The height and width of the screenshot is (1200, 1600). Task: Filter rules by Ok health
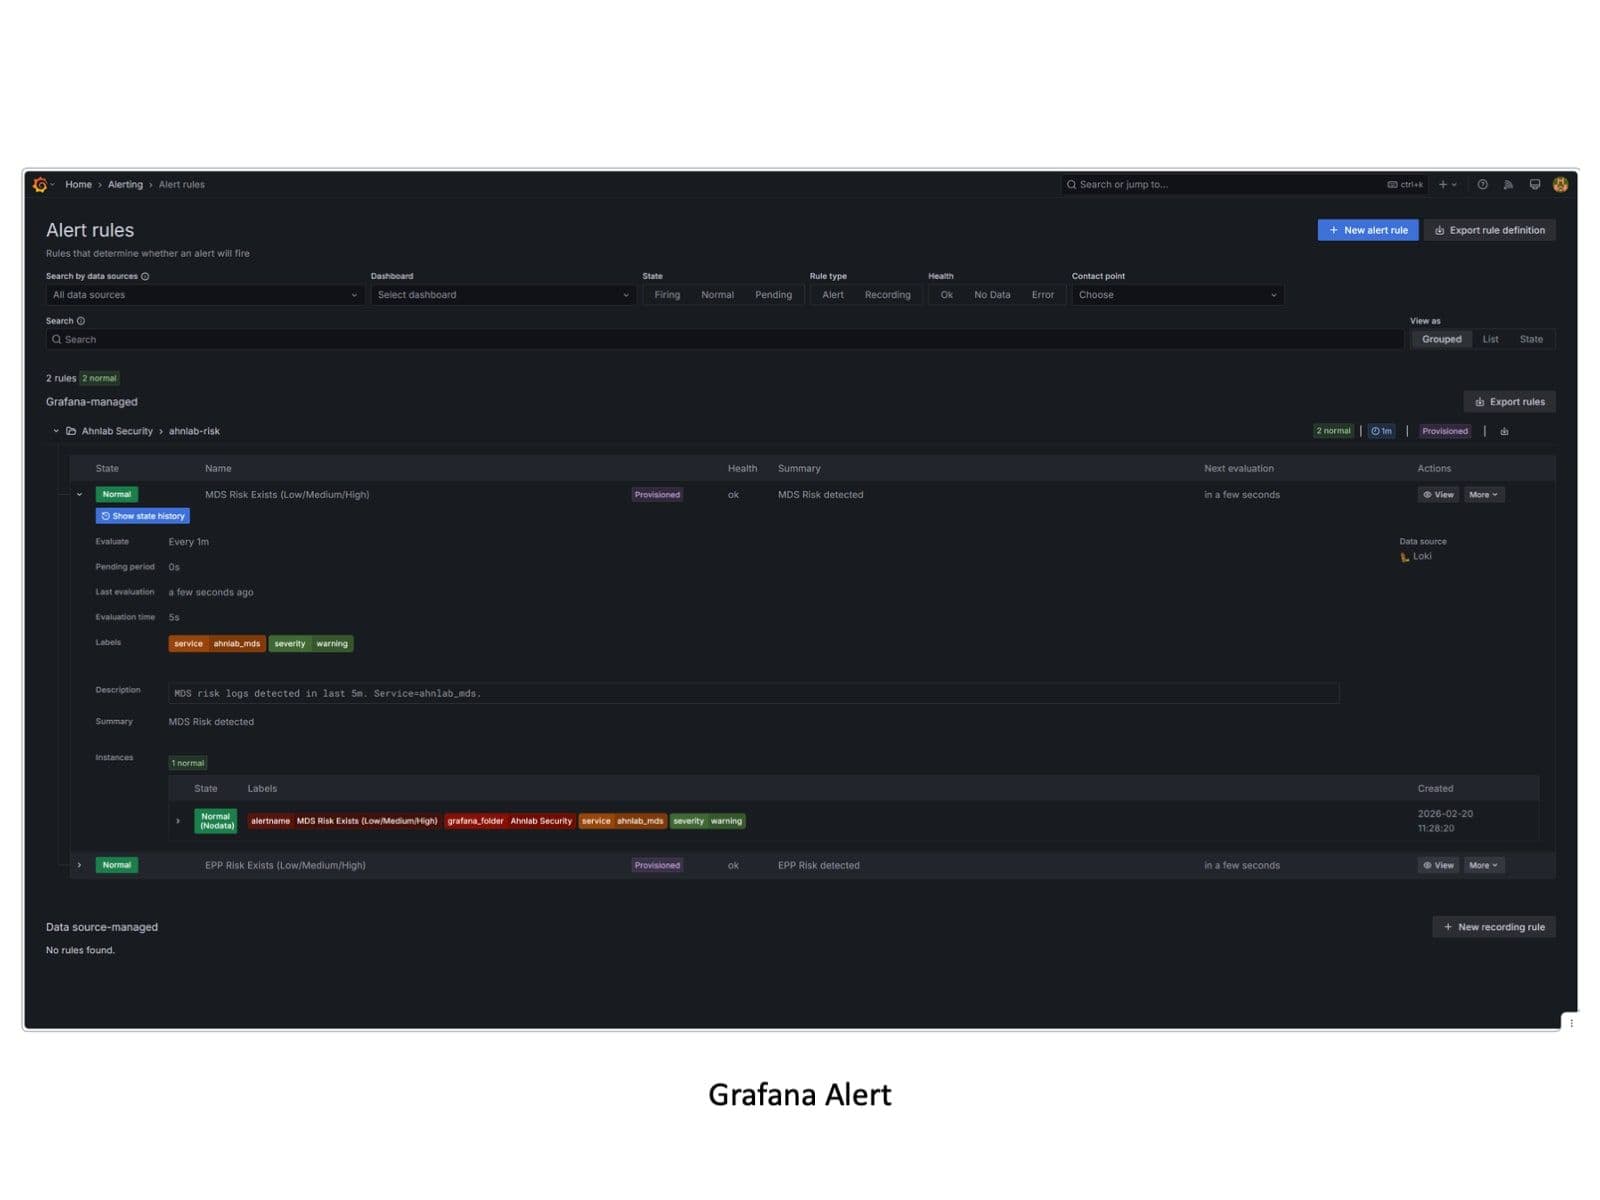pos(947,295)
